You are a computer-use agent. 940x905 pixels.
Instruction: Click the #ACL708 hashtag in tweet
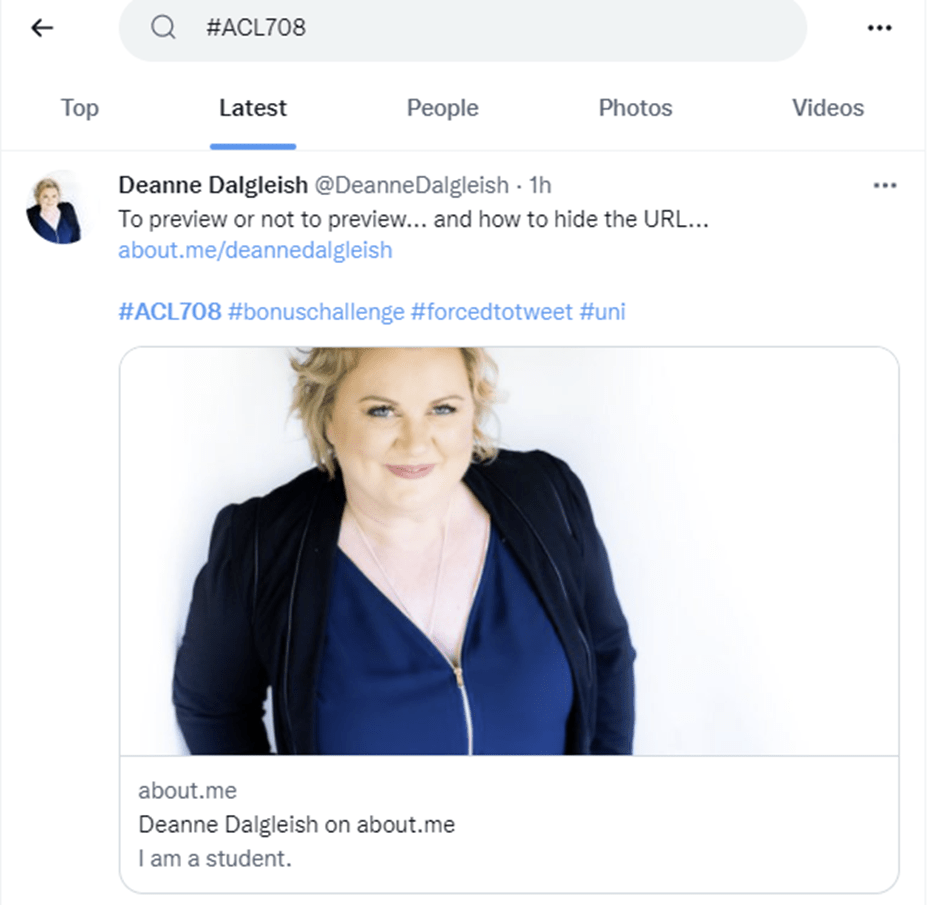[169, 311]
